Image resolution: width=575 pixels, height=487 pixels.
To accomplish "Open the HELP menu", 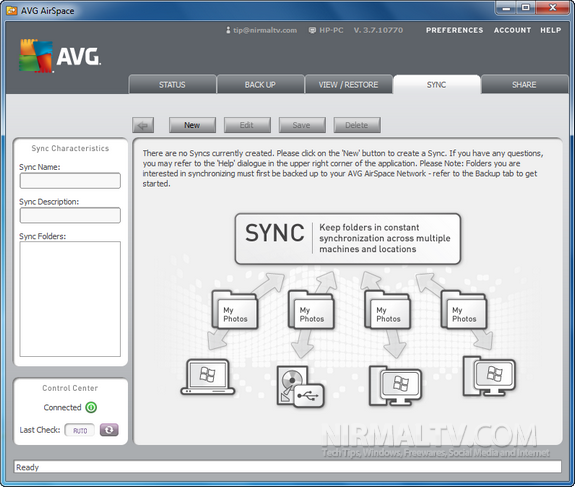I will (x=550, y=30).
